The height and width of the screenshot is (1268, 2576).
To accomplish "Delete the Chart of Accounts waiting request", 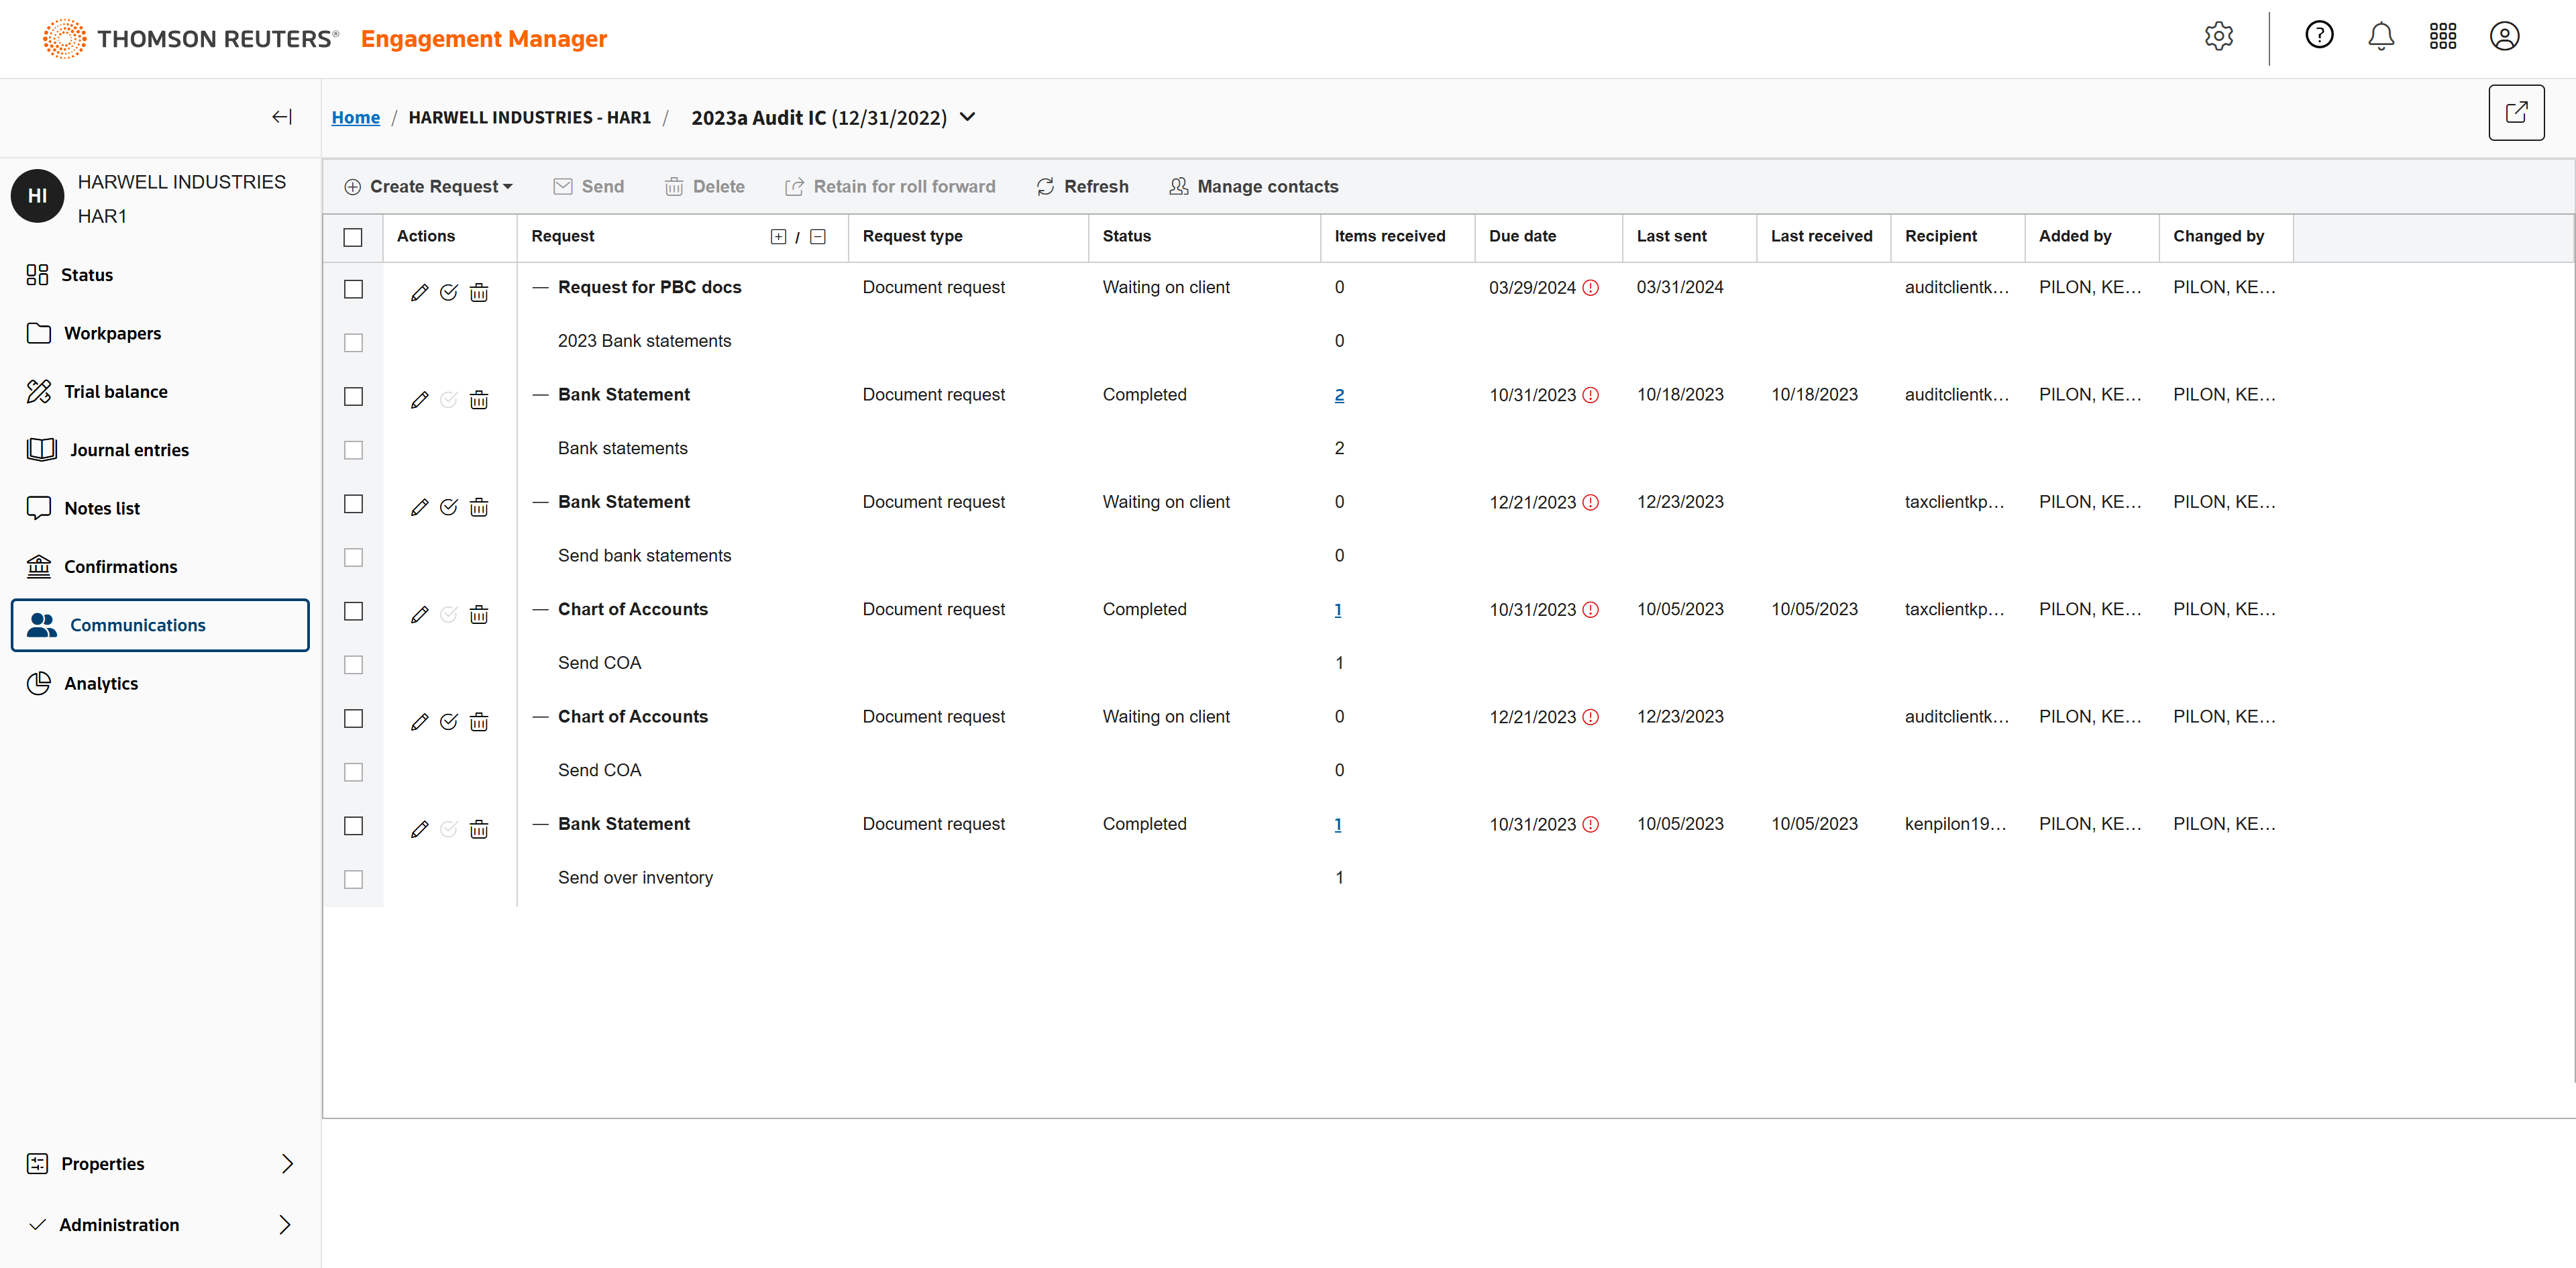I will coord(479,721).
